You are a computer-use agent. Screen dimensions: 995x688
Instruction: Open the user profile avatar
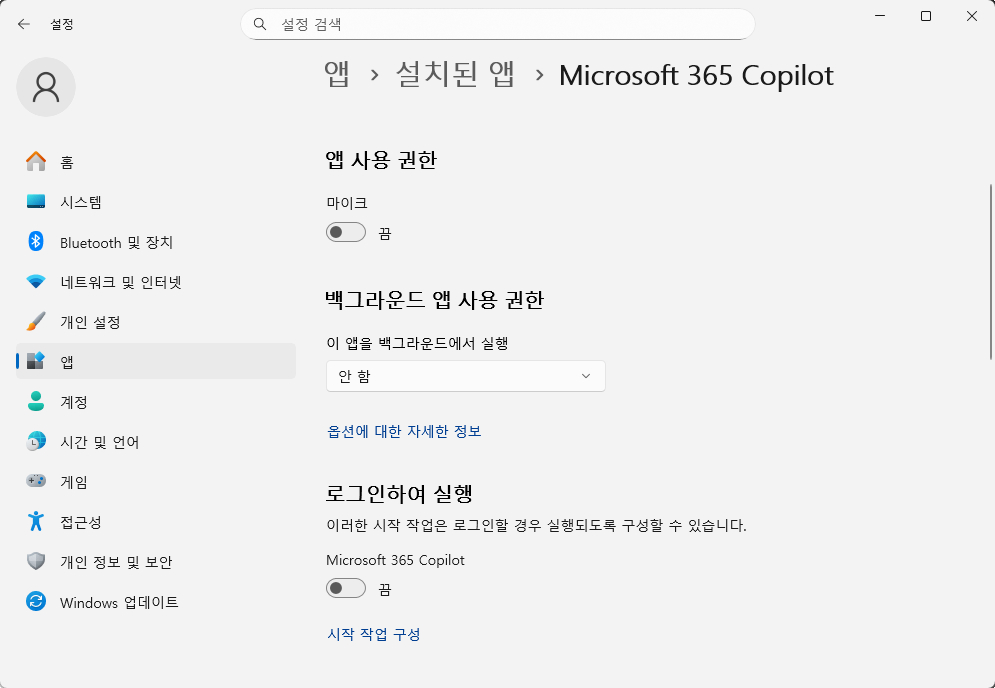(46, 87)
